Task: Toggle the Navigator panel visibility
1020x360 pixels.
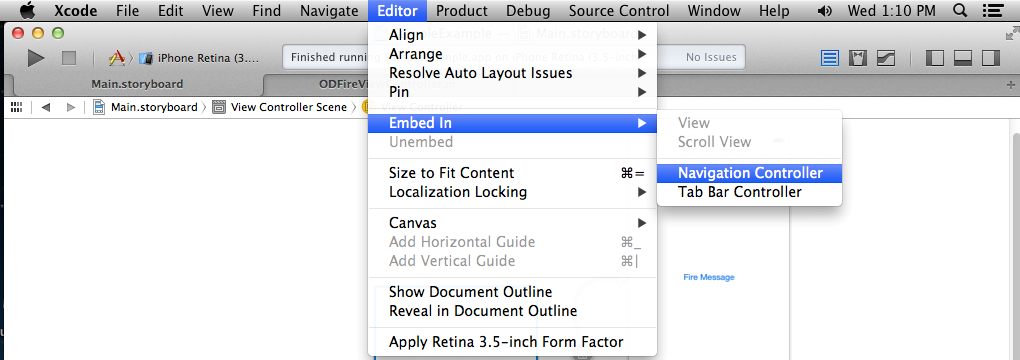Action: pyautogui.click(x=934, y=58)
